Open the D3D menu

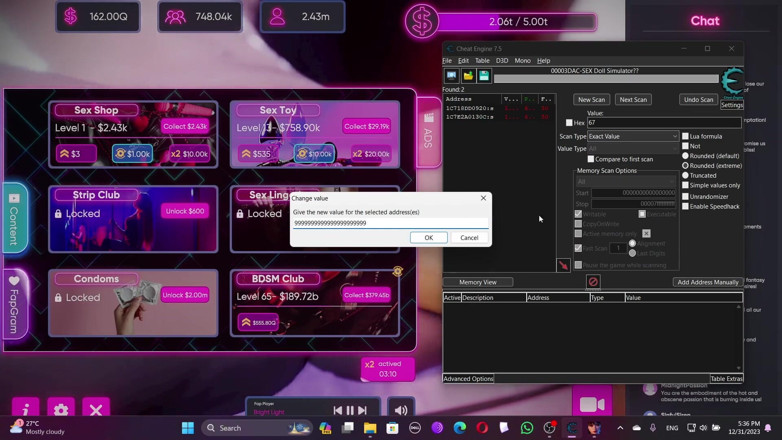[x=502, y=60]
